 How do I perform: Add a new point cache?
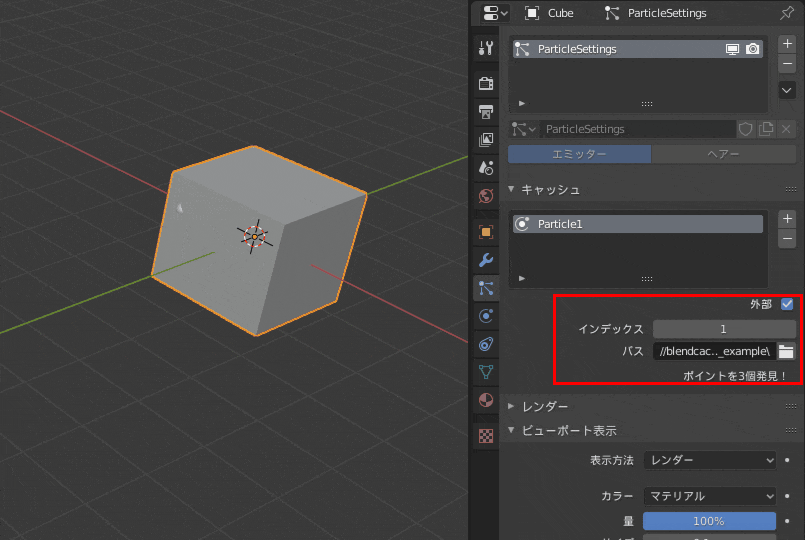[787, 219]
